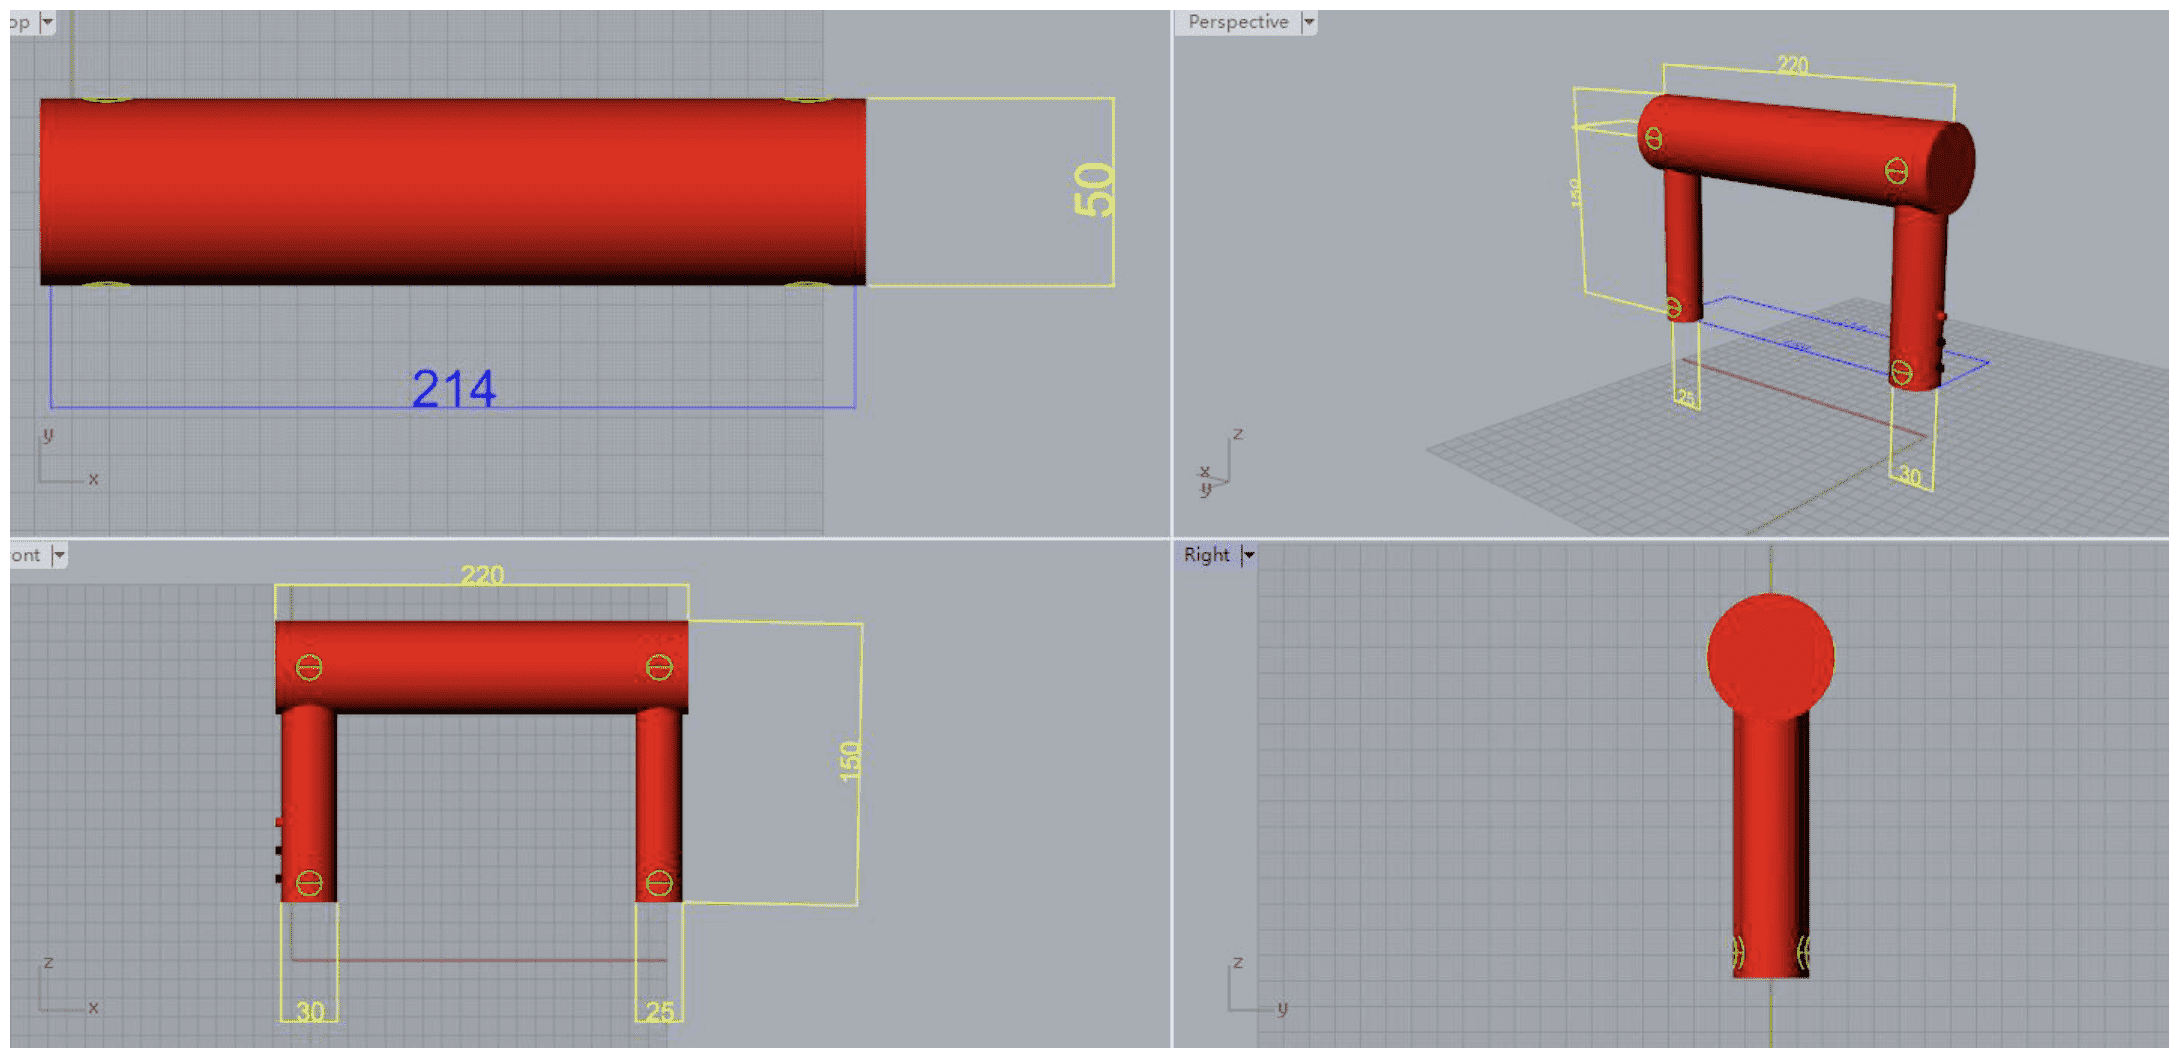Click the 220 dimension in Front view
2176x1054 pixels.
click(x=482, y=575)
